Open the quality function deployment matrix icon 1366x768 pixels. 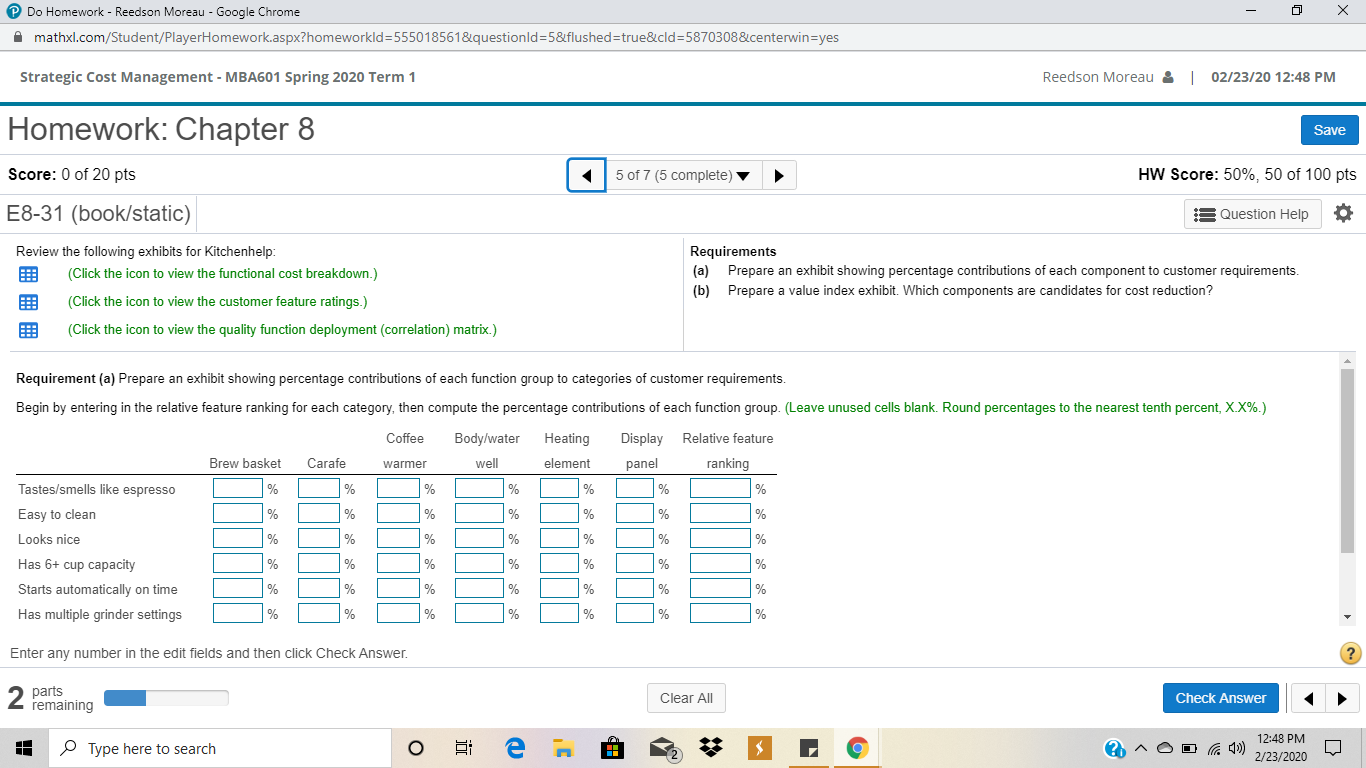(x=28, y=330)
